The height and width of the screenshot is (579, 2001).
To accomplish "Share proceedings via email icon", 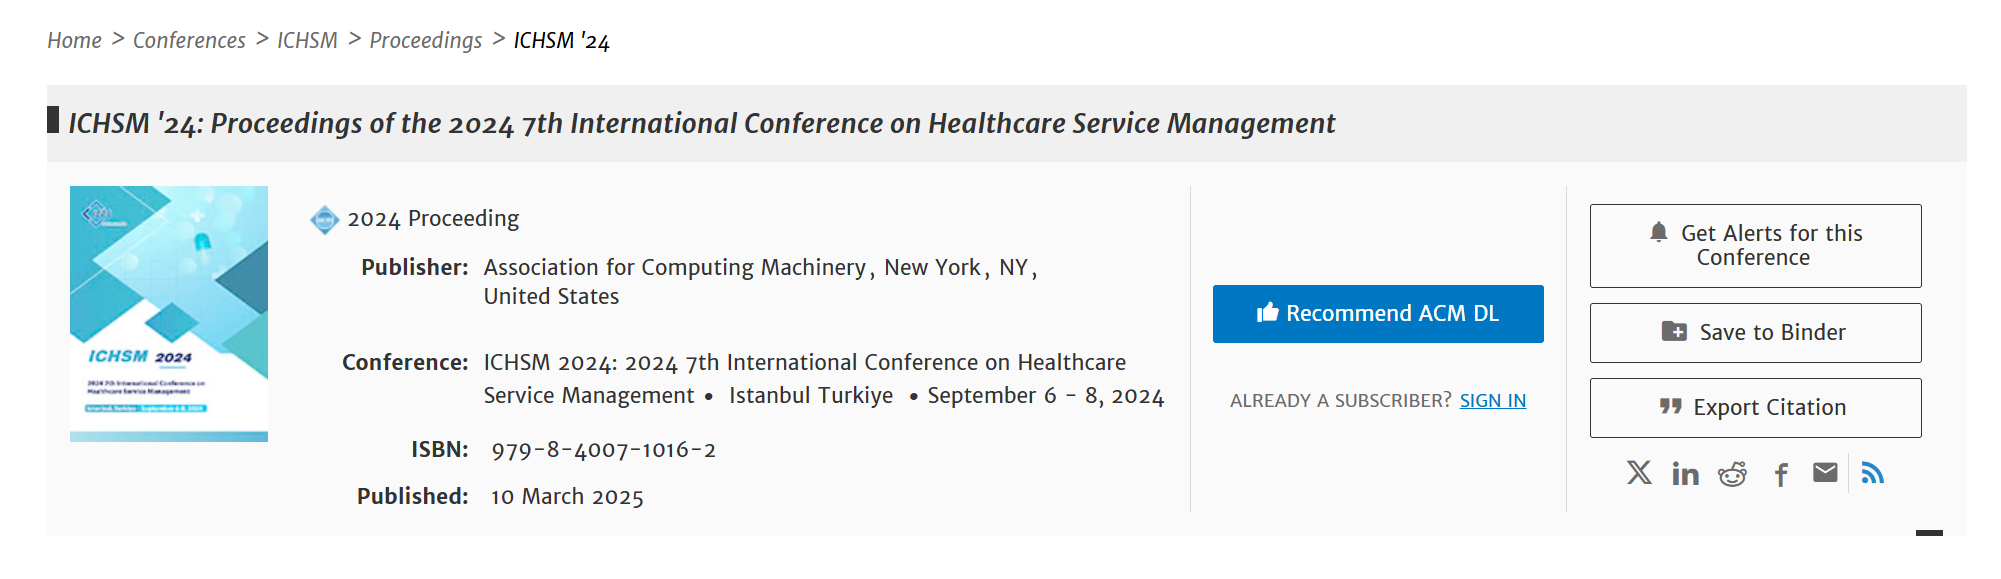I will [x=1825, y=473].
